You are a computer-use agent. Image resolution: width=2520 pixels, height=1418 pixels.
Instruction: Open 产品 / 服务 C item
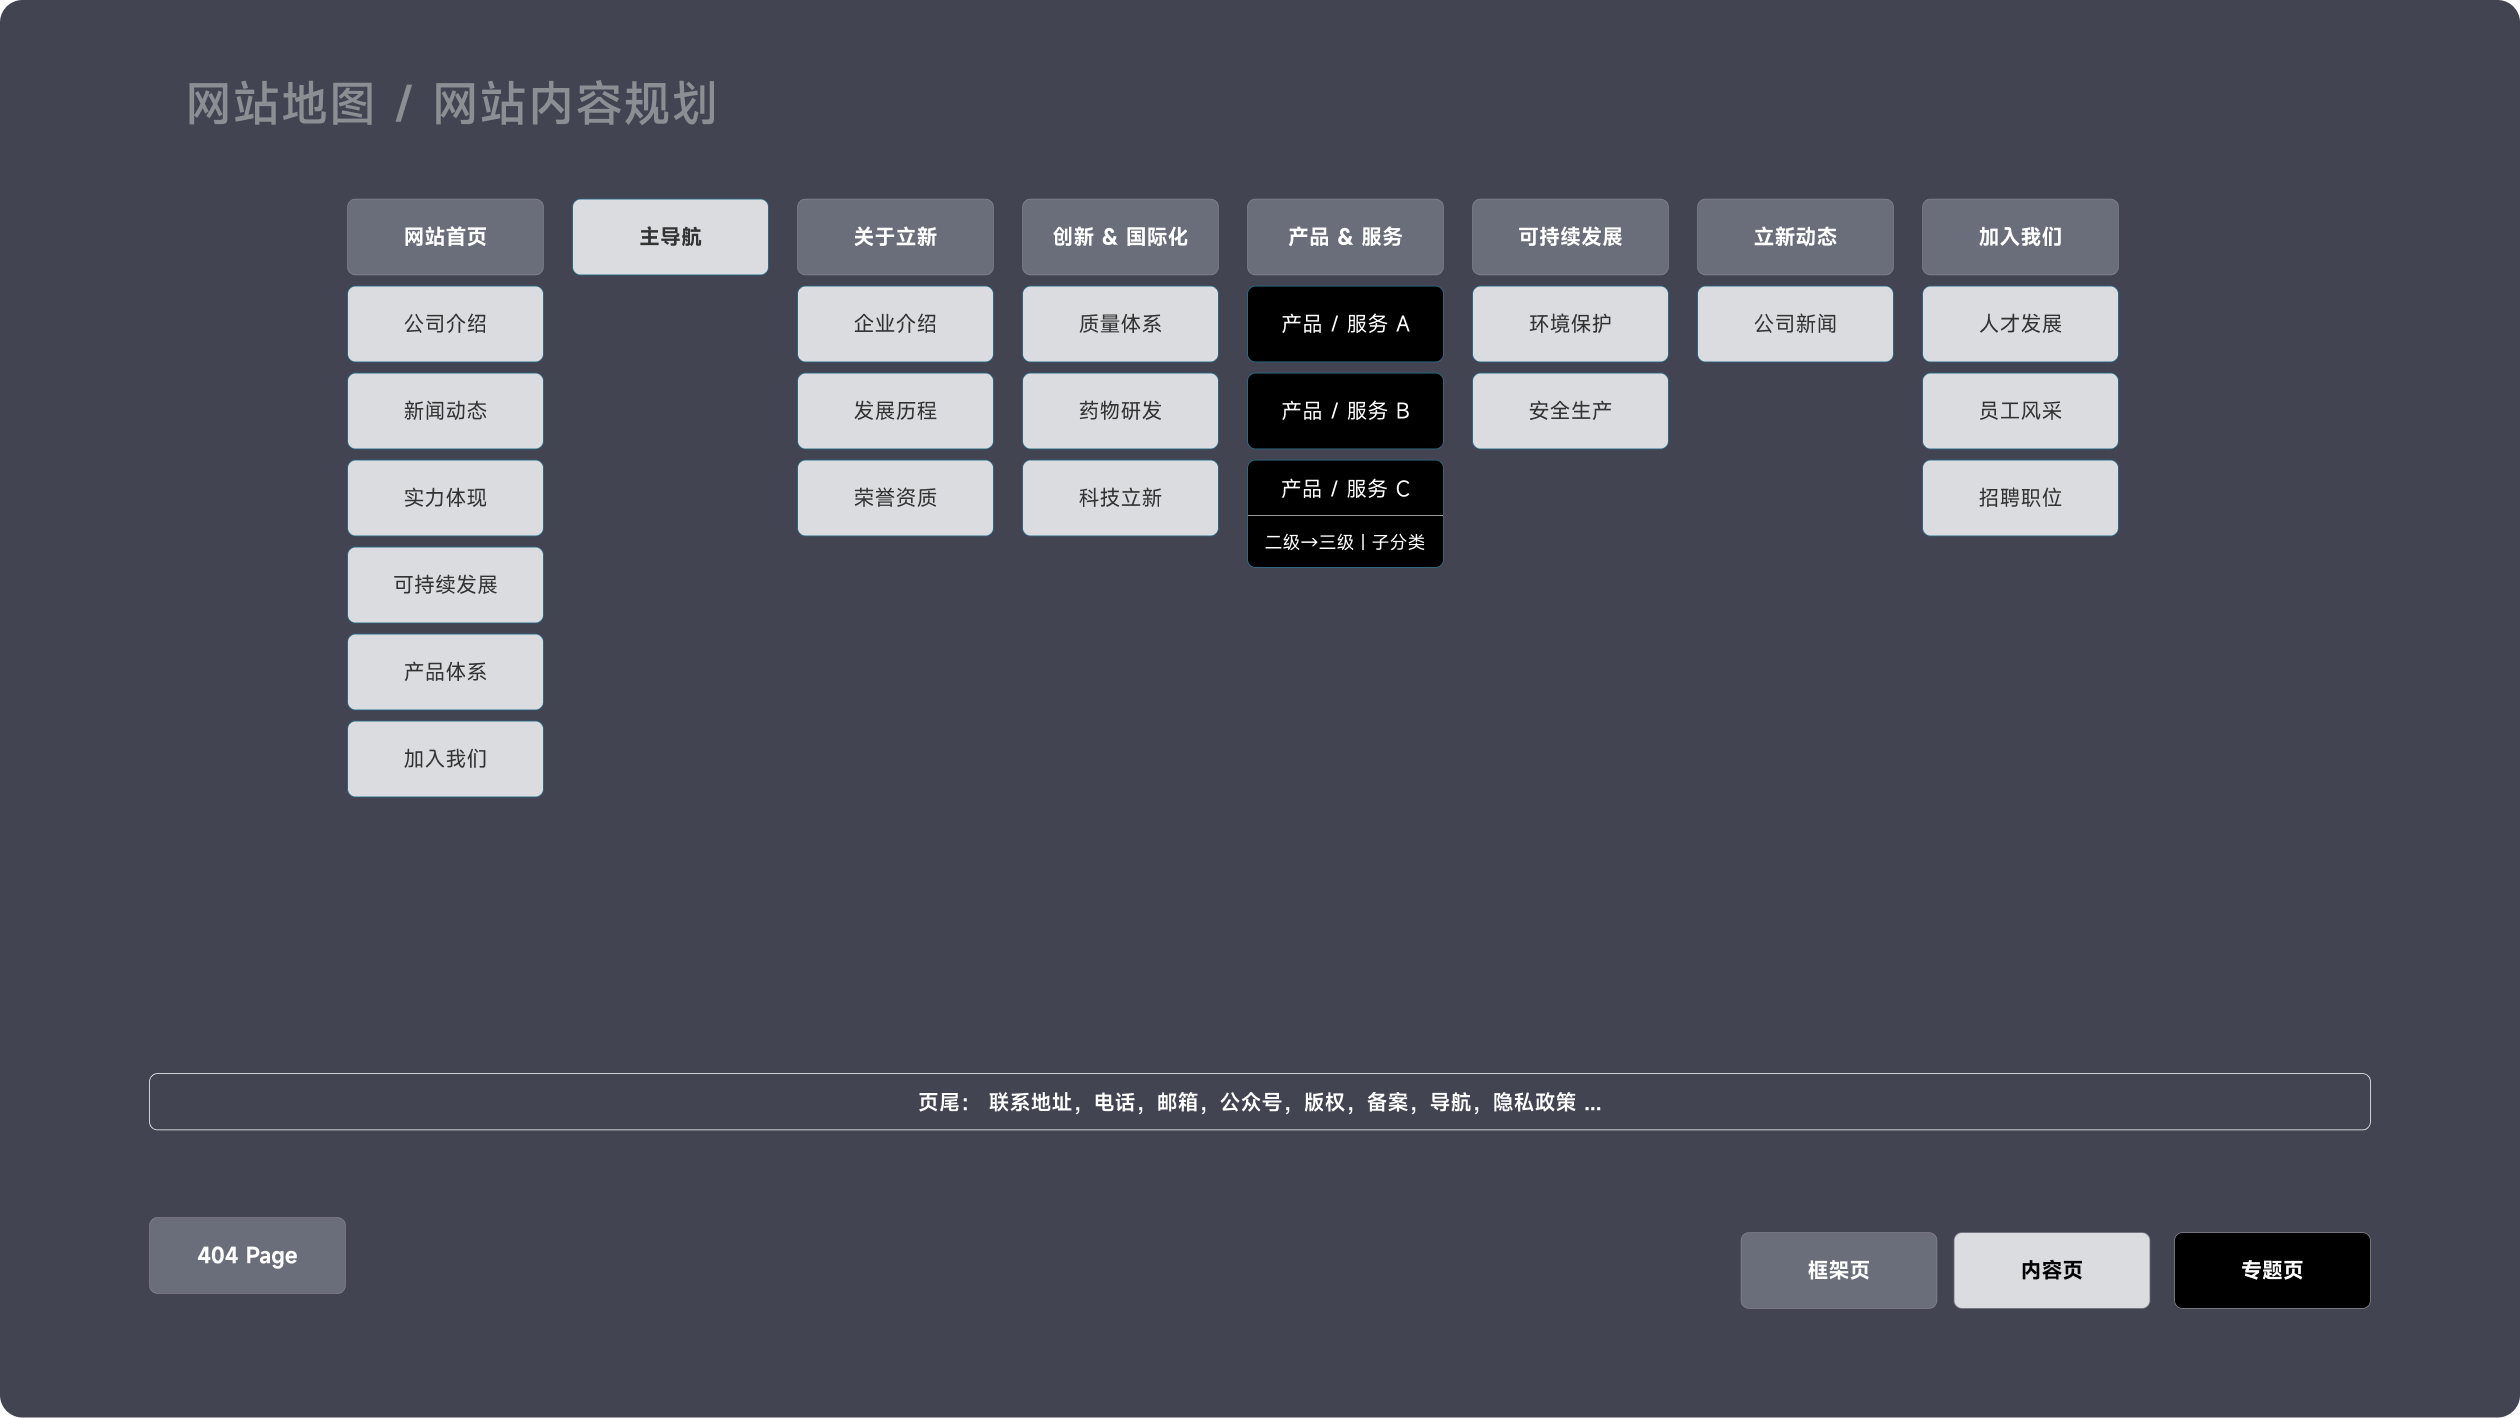tap(1345, 489)
